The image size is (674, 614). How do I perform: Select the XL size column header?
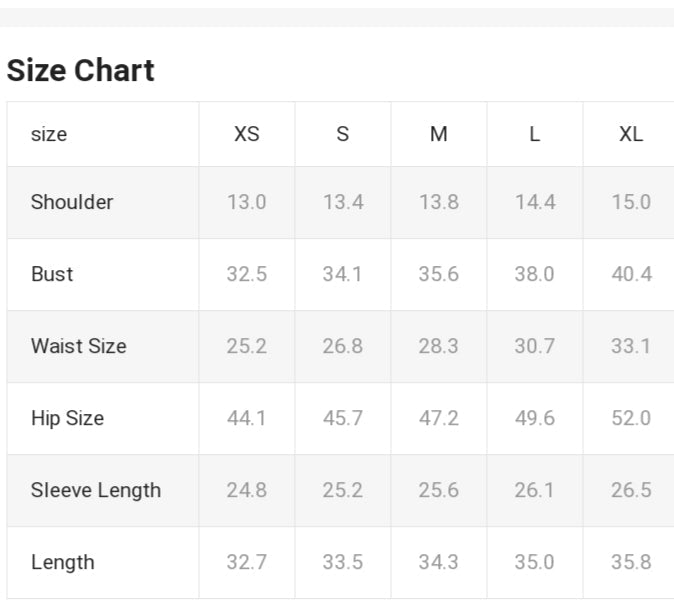[x=631, y=134]
